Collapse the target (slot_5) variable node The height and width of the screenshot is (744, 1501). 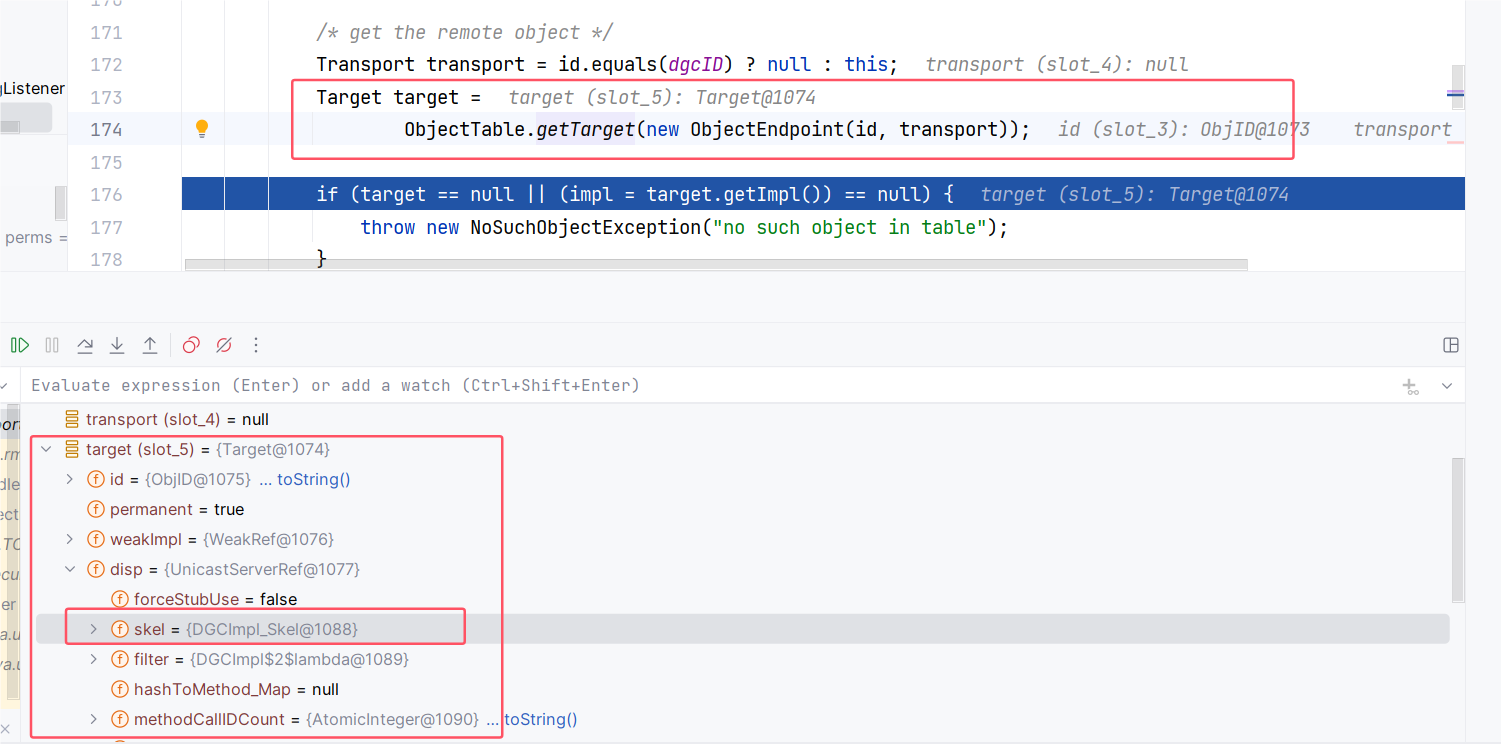point(46,450)
